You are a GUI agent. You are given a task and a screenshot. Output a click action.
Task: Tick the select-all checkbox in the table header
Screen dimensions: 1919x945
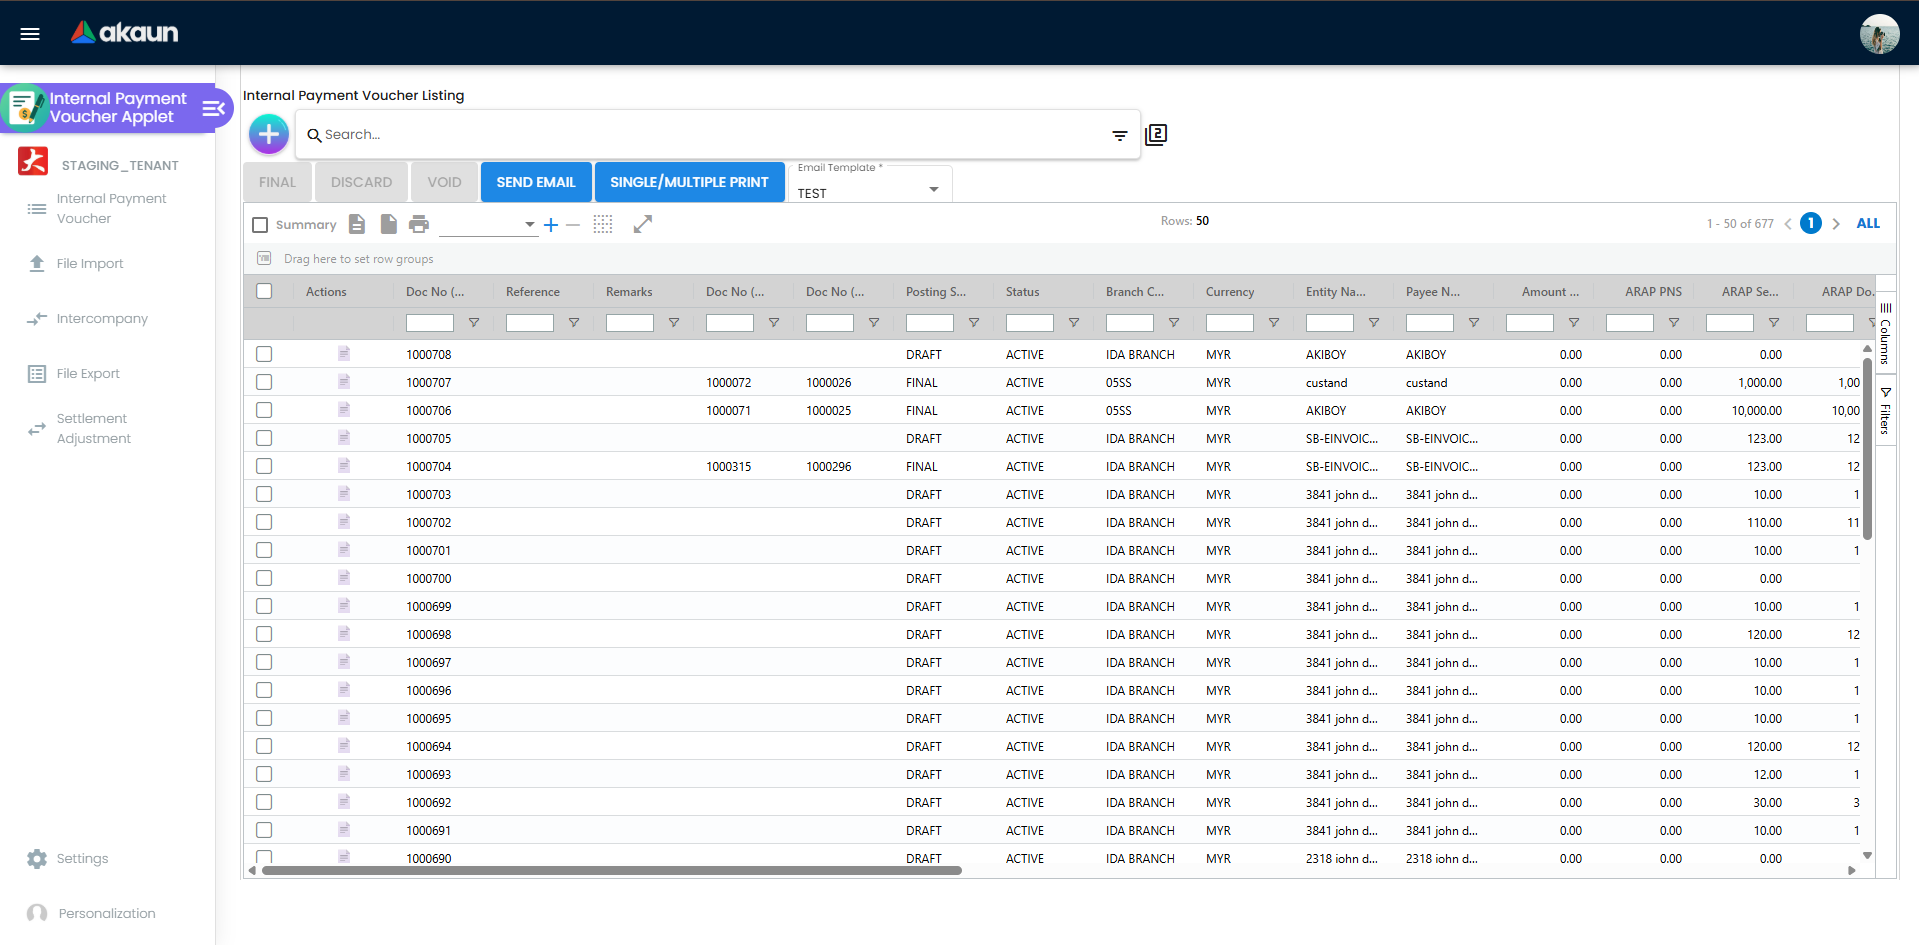coord(264,291)
